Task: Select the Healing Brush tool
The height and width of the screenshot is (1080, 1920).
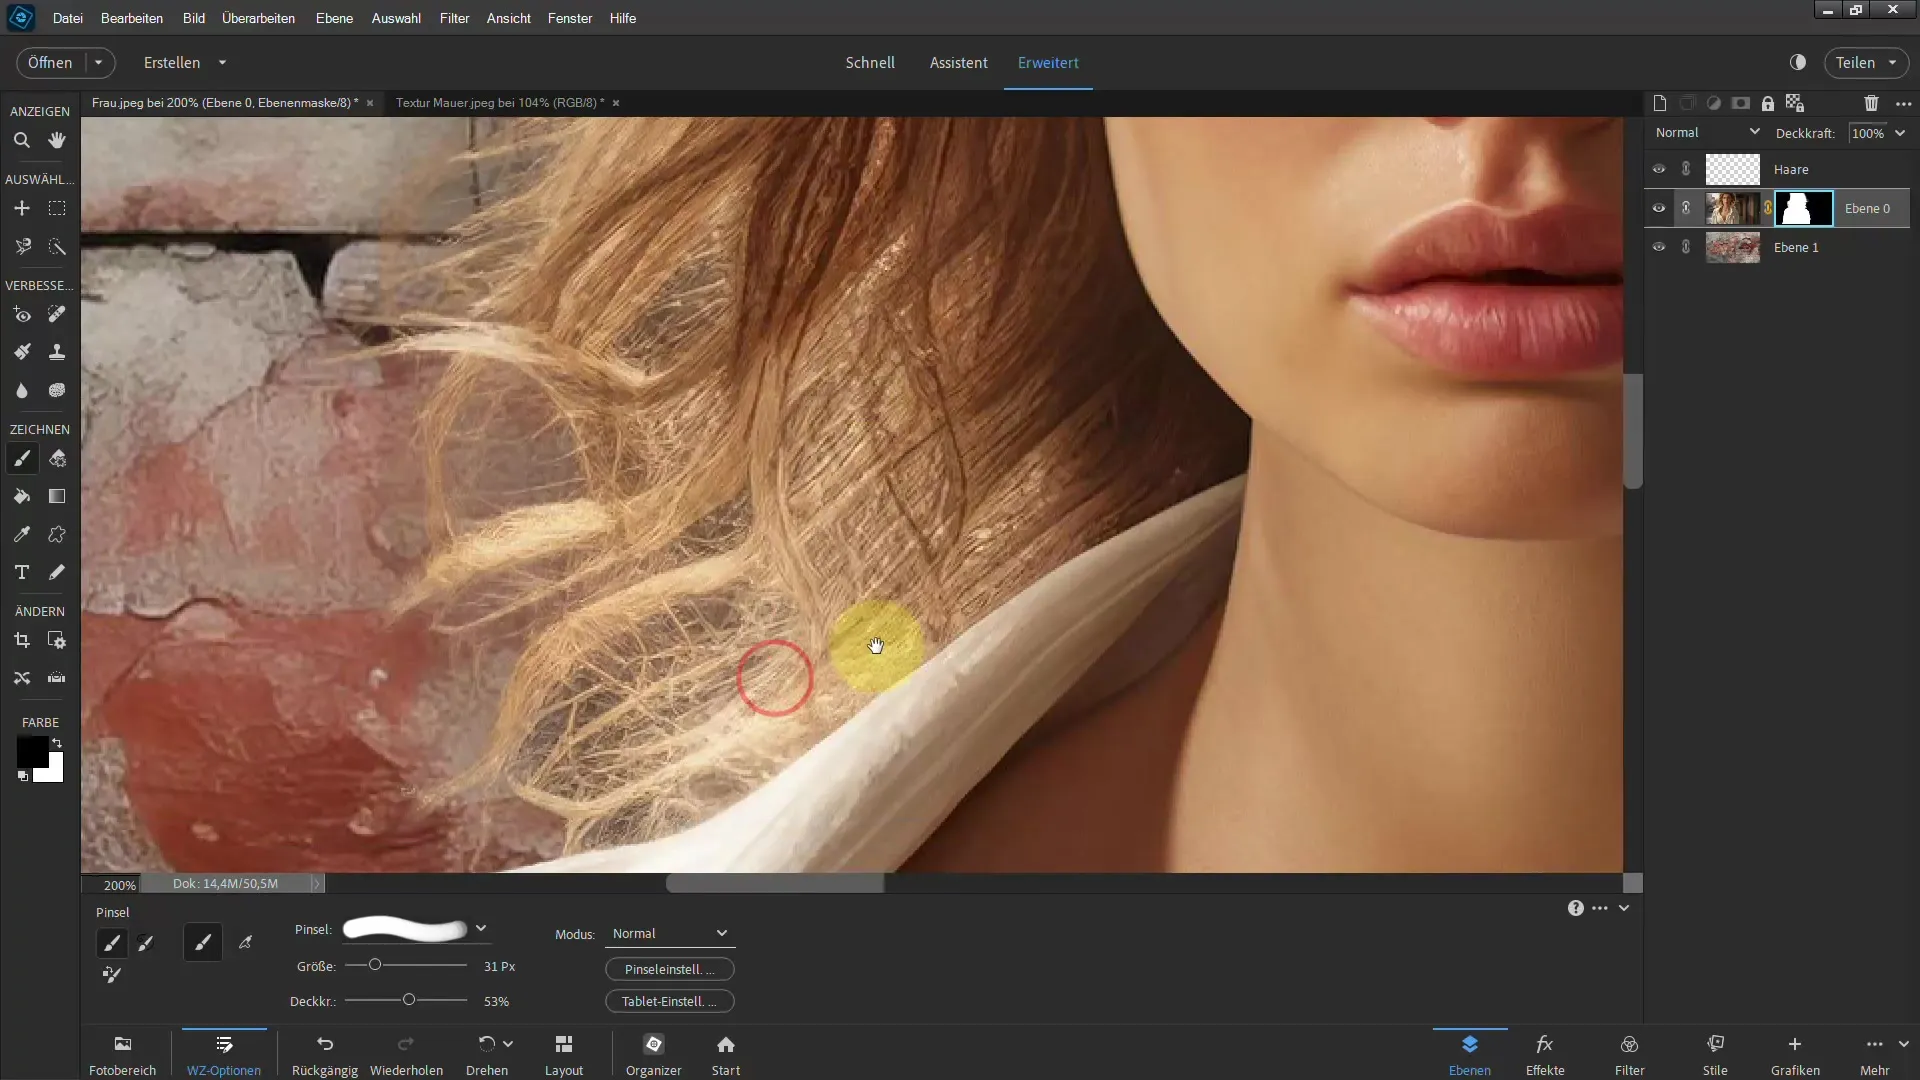Action: pyautogui.click(x=57, y=314)
